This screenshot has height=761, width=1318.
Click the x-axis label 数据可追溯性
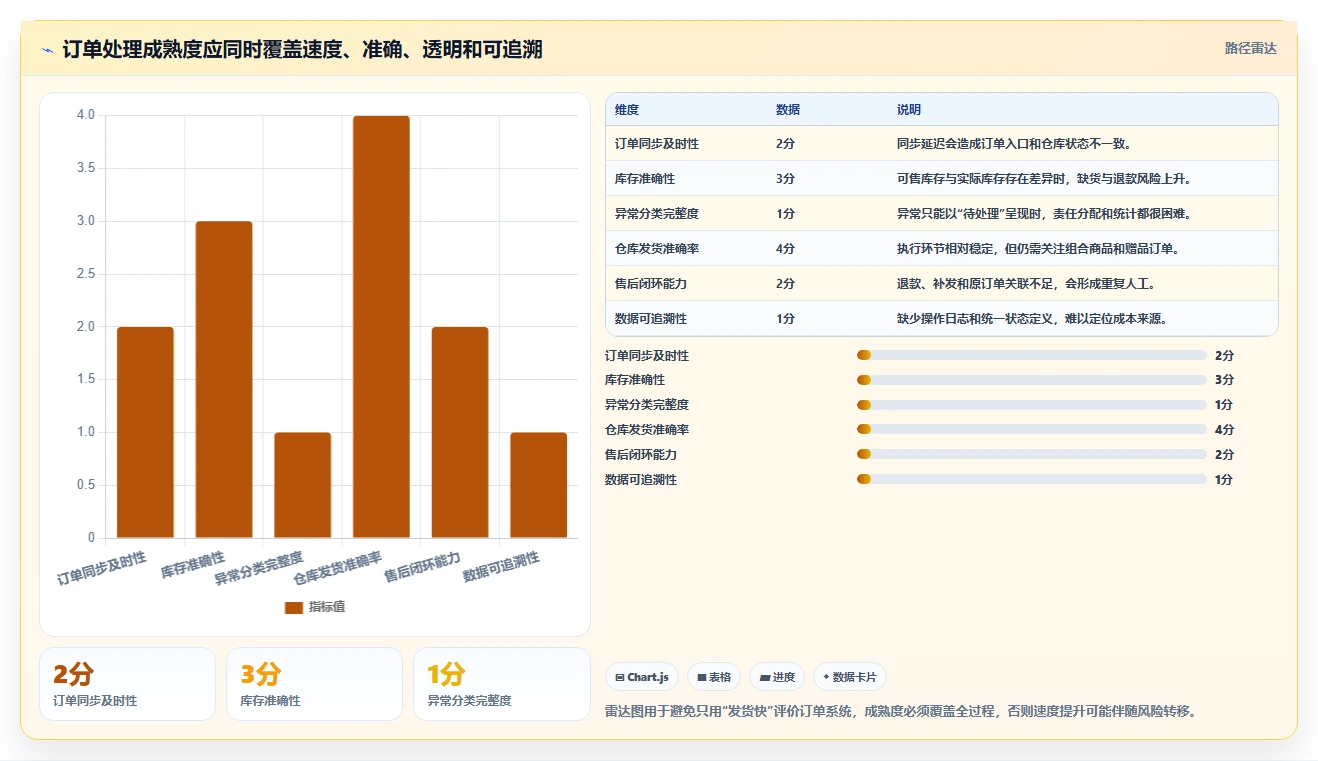(501, 567)
